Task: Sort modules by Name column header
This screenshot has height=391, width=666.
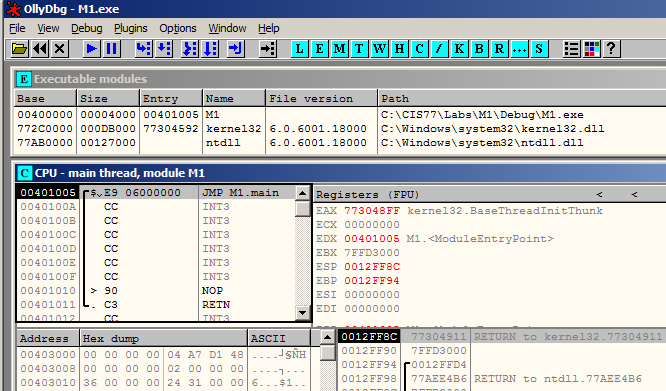Action: tap(234, 98)
